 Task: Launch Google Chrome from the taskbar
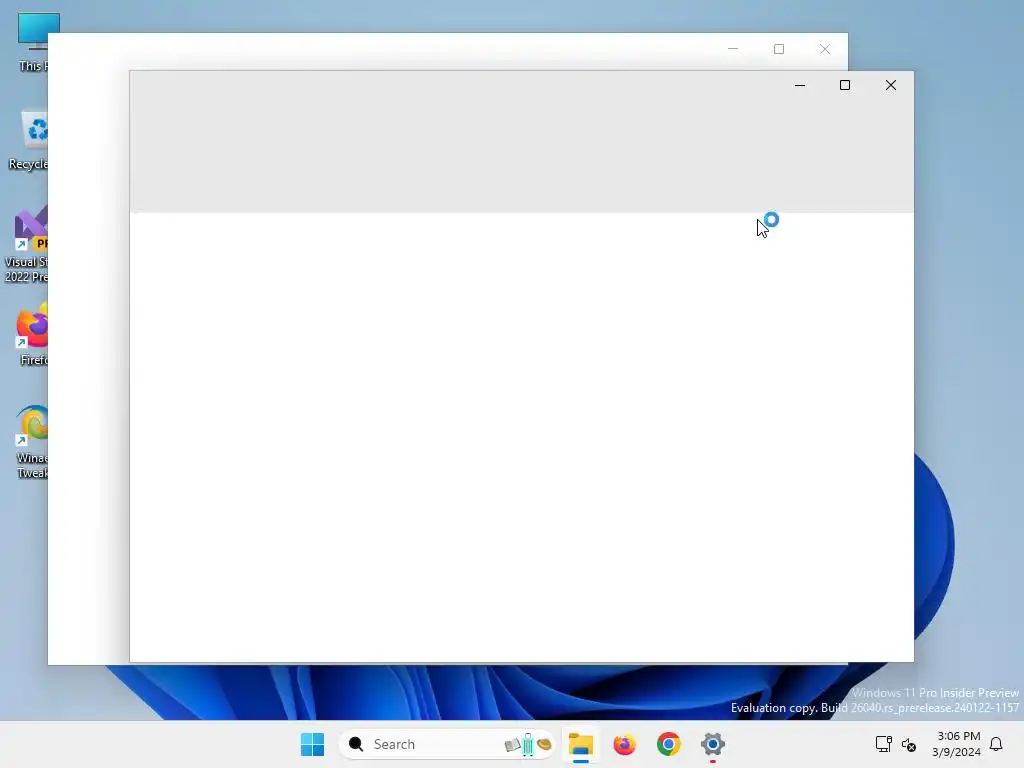click(x=668, y=744)
